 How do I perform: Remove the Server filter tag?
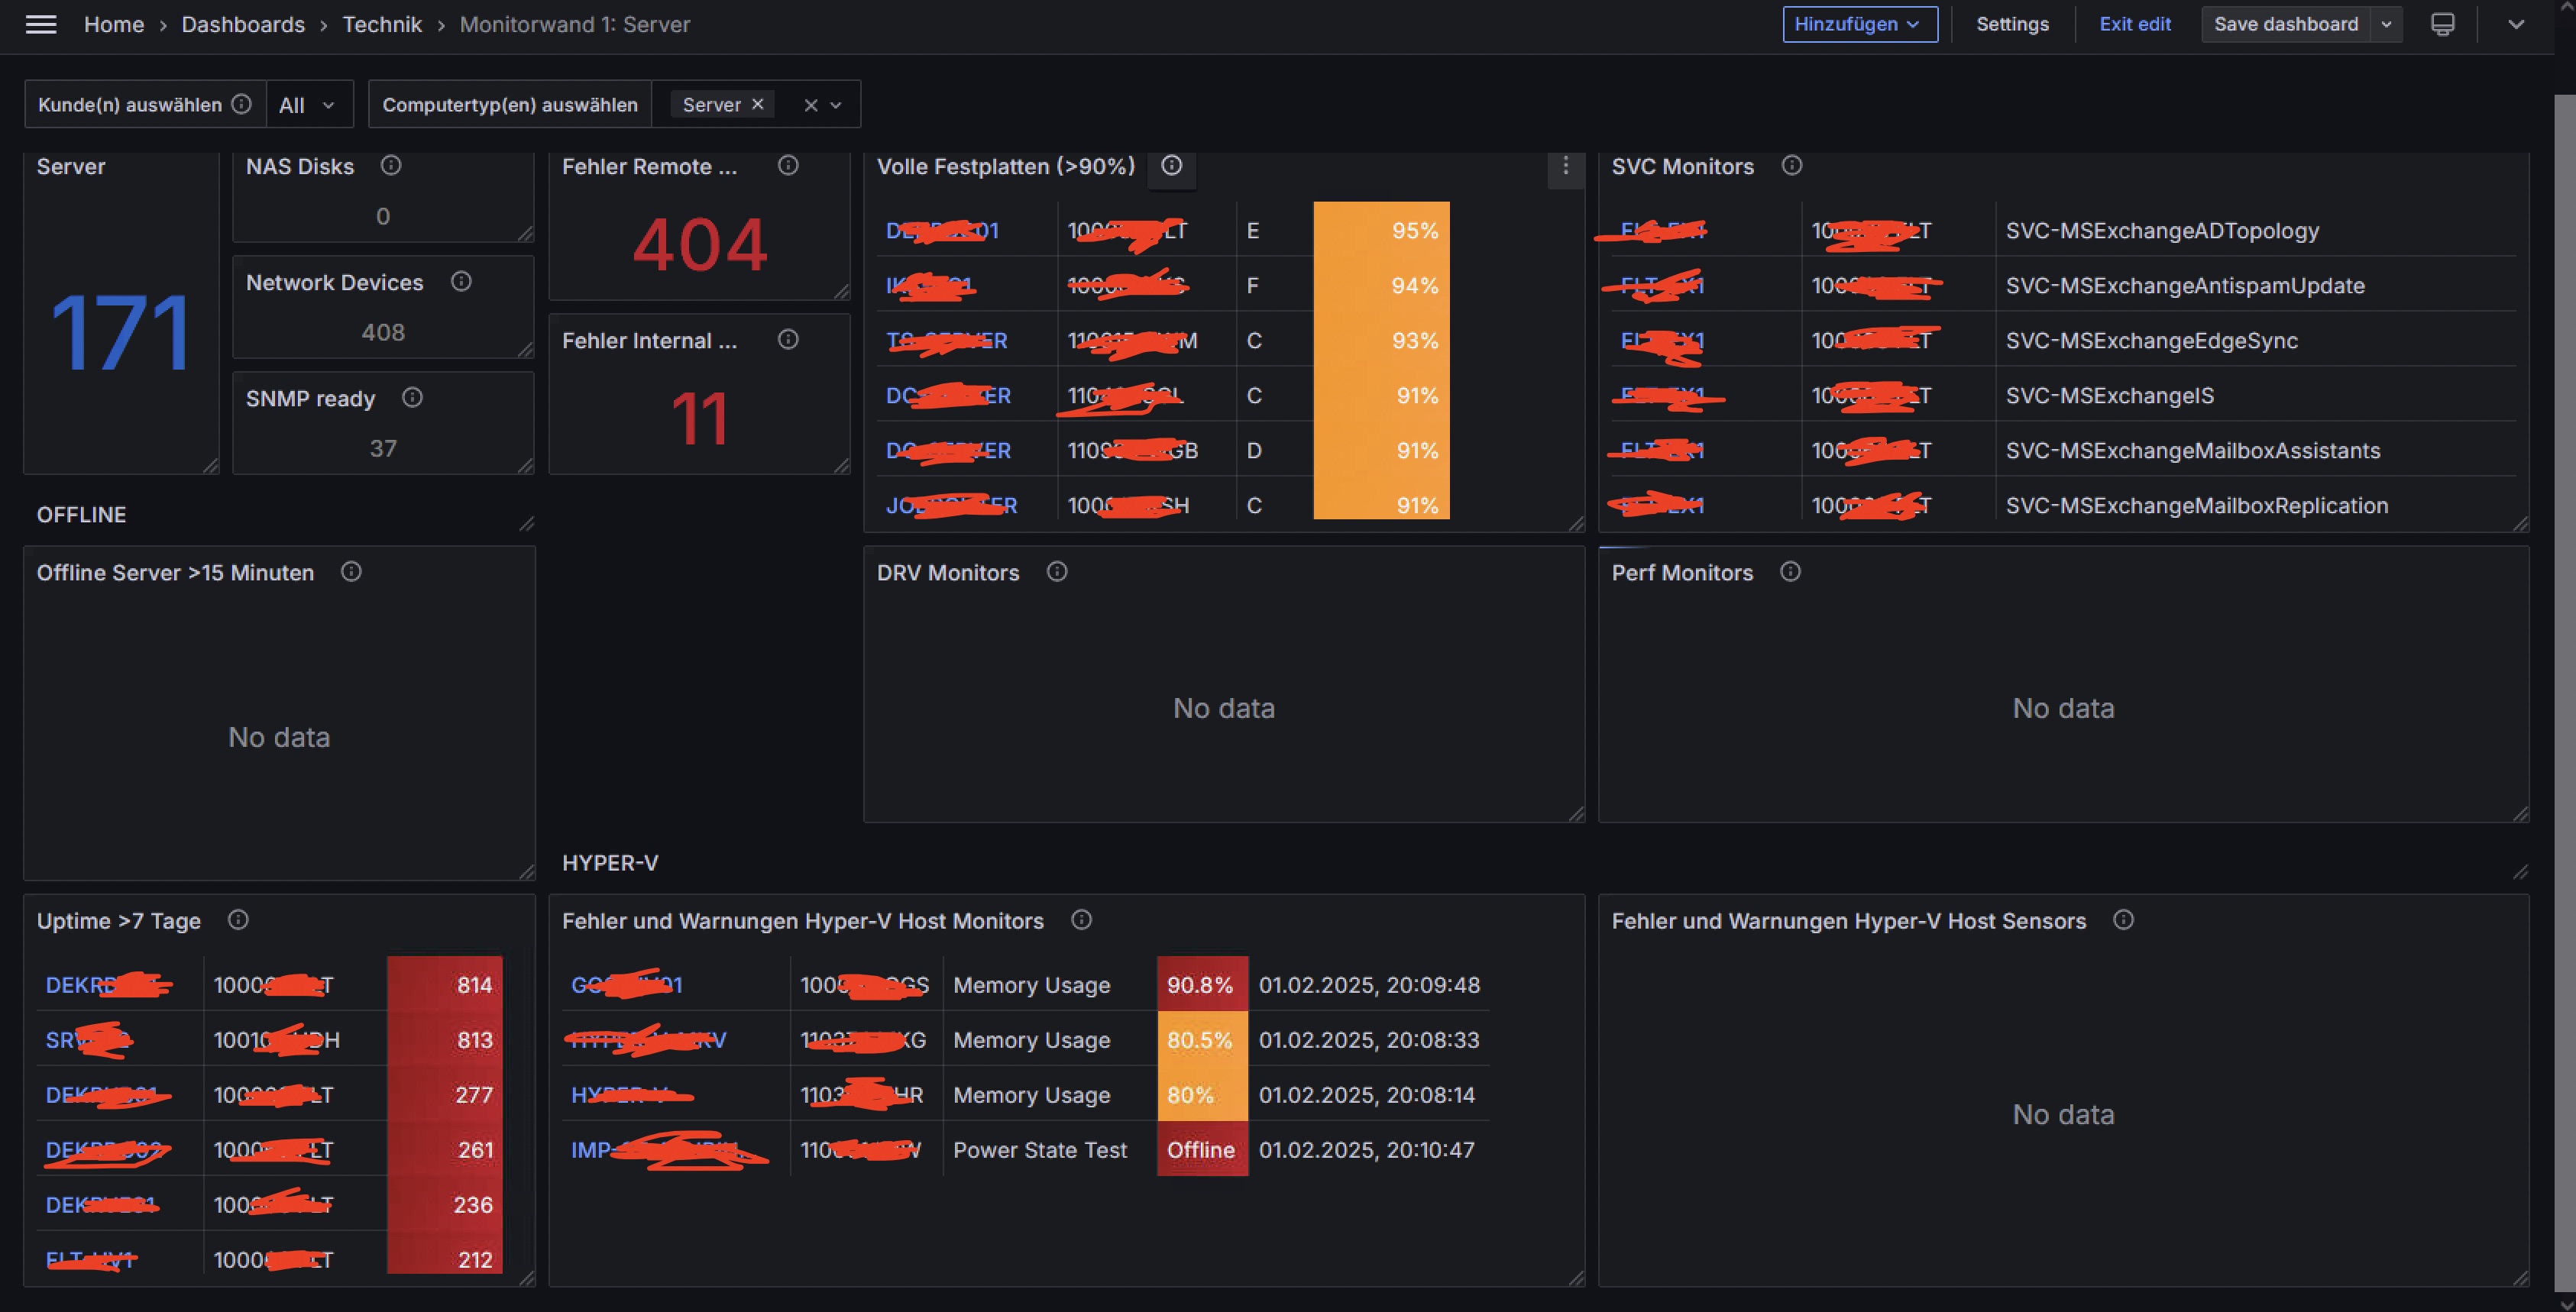tap(758, 104)
